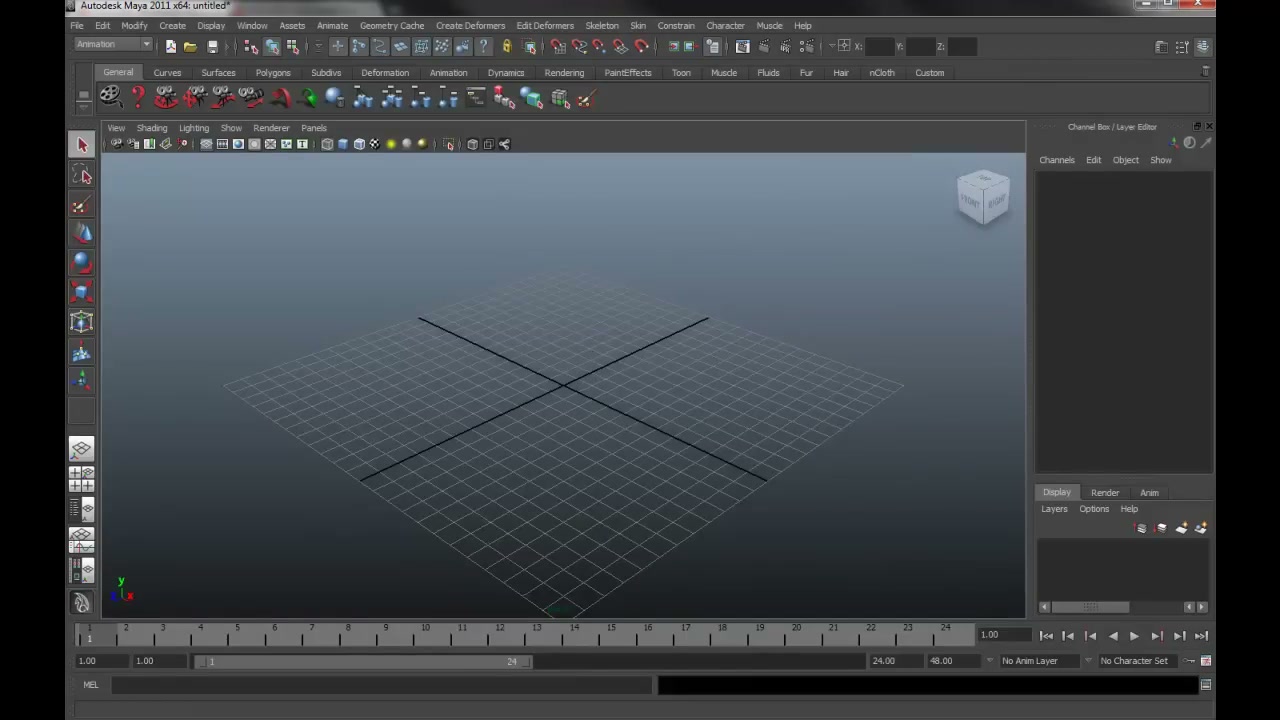This screenshot has height=720, width=1280.
Task: Click the red question mark shelf icon
Action: coord(138,97)
